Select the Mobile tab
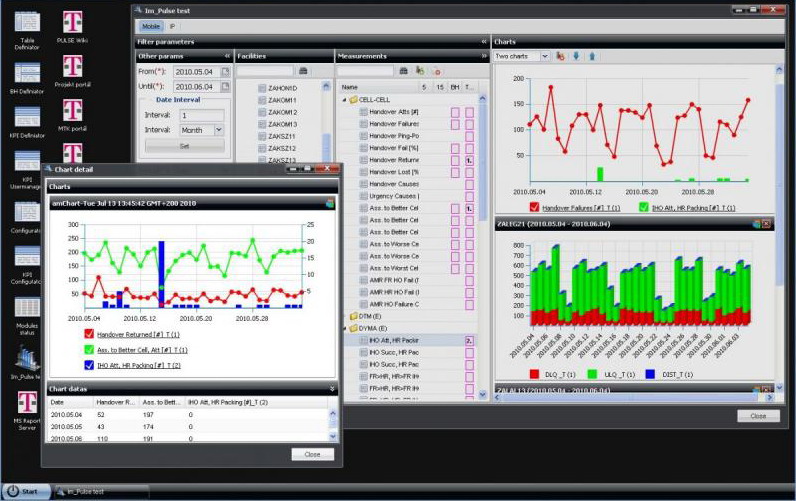796x501 pixels. [150, 26]
